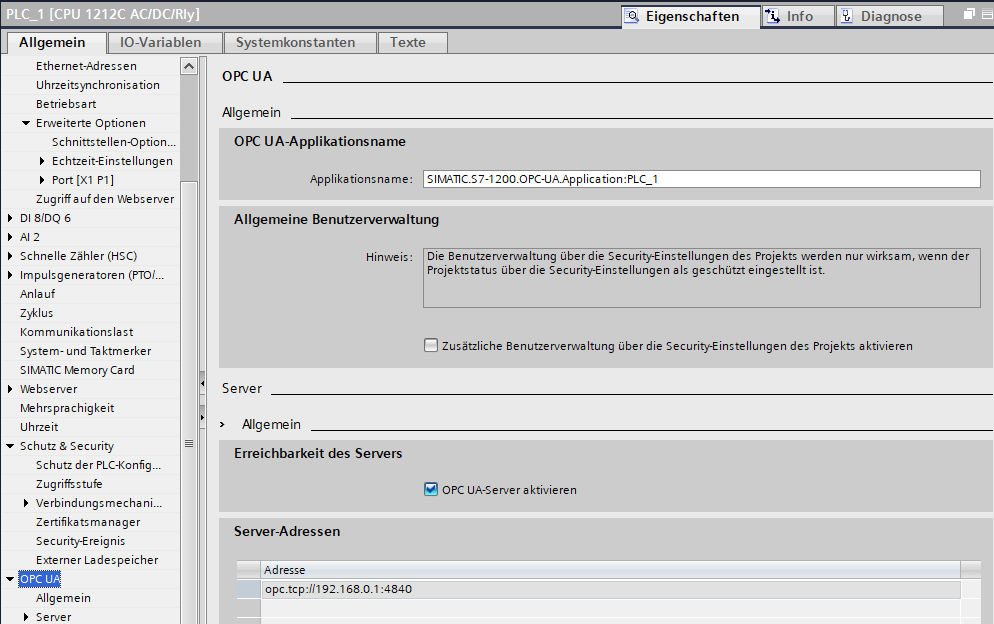994x624 pixels.
Task: Open the Zyklus settings
Action: pos(36,313)
